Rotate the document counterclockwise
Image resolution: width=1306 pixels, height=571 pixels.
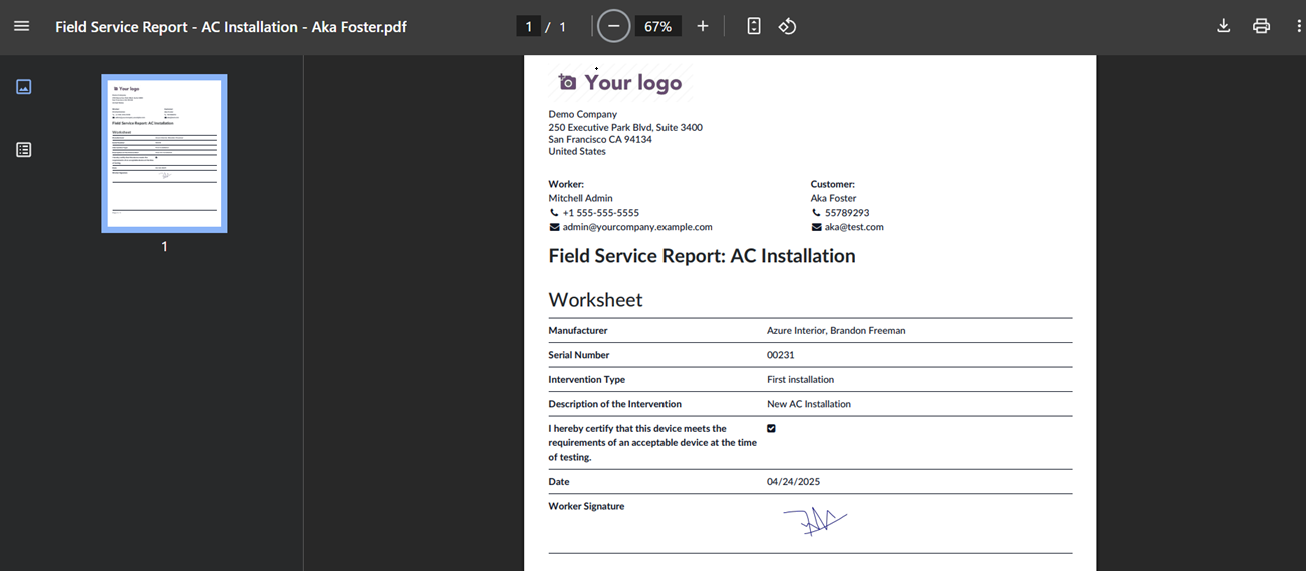tap(787, 26)
